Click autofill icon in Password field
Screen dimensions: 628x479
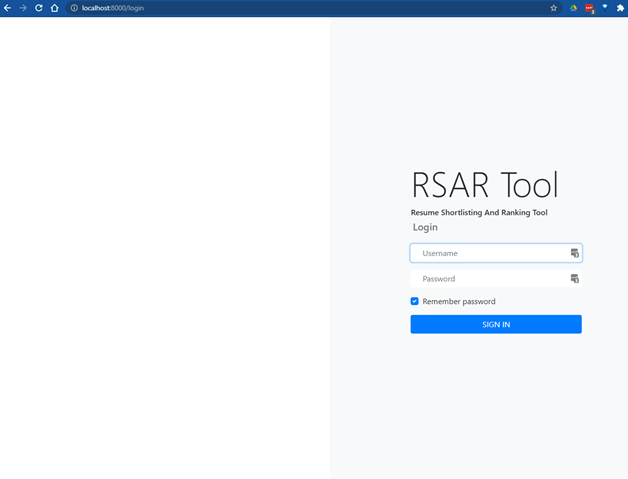575,279
